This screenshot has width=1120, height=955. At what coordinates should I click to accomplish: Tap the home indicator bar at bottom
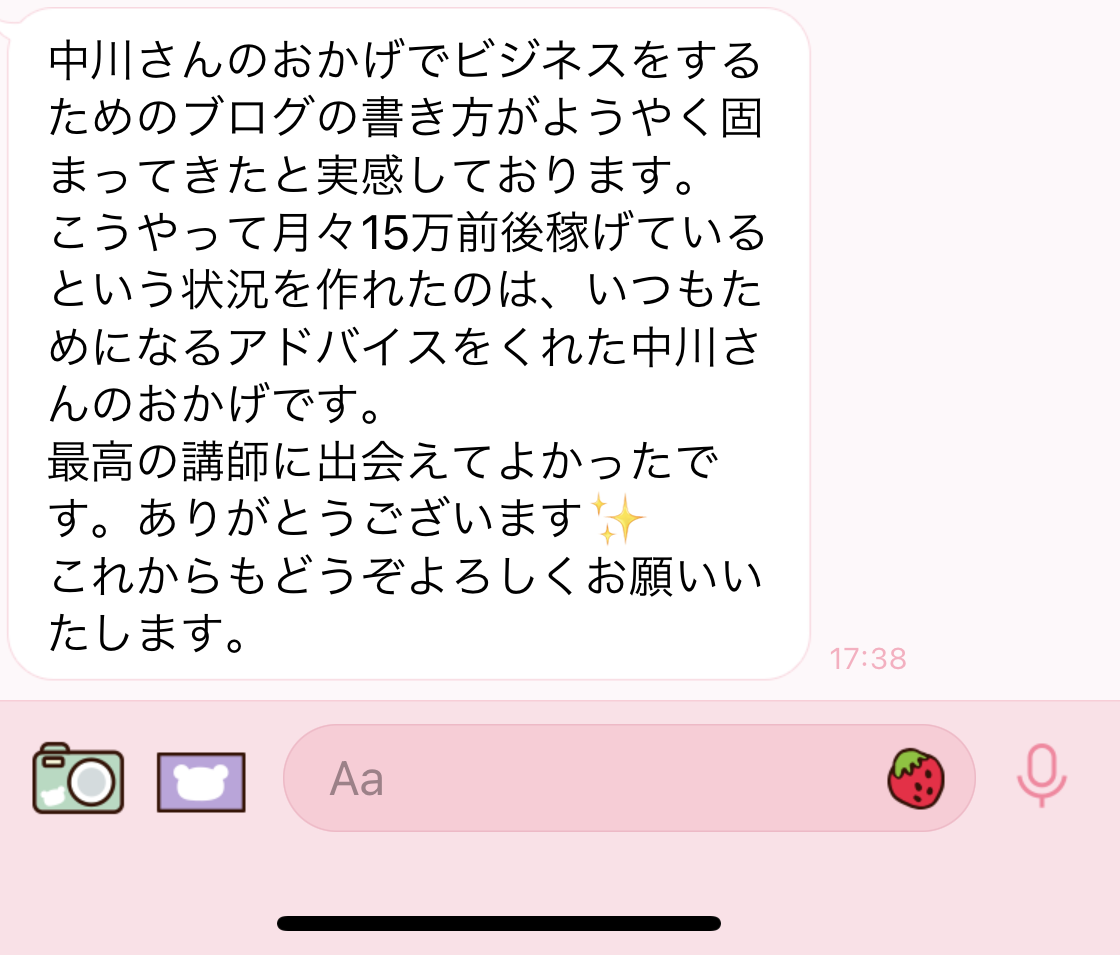pyautogui.click(x=499, y=924)
